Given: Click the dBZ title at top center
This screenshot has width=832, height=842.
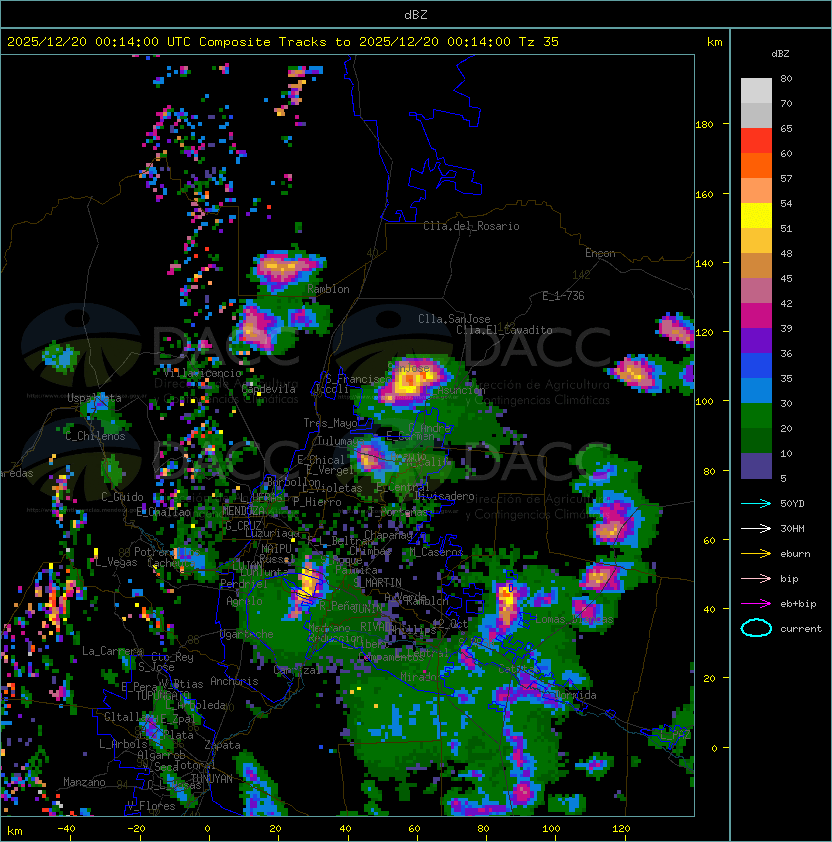Looking at the screenshot, I should pos(416,15).
